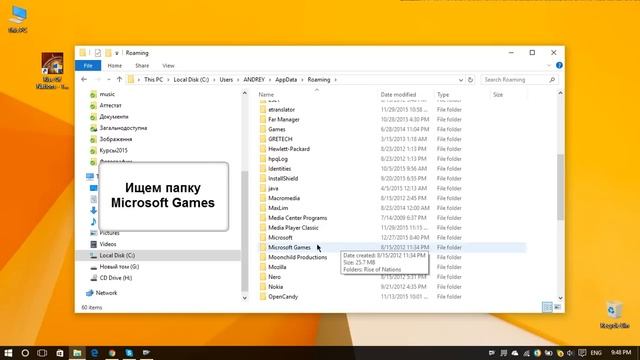Select the Microsoft Games folder
The width and height of the screenshot is (640, 360).
click(x=289, y=247)
